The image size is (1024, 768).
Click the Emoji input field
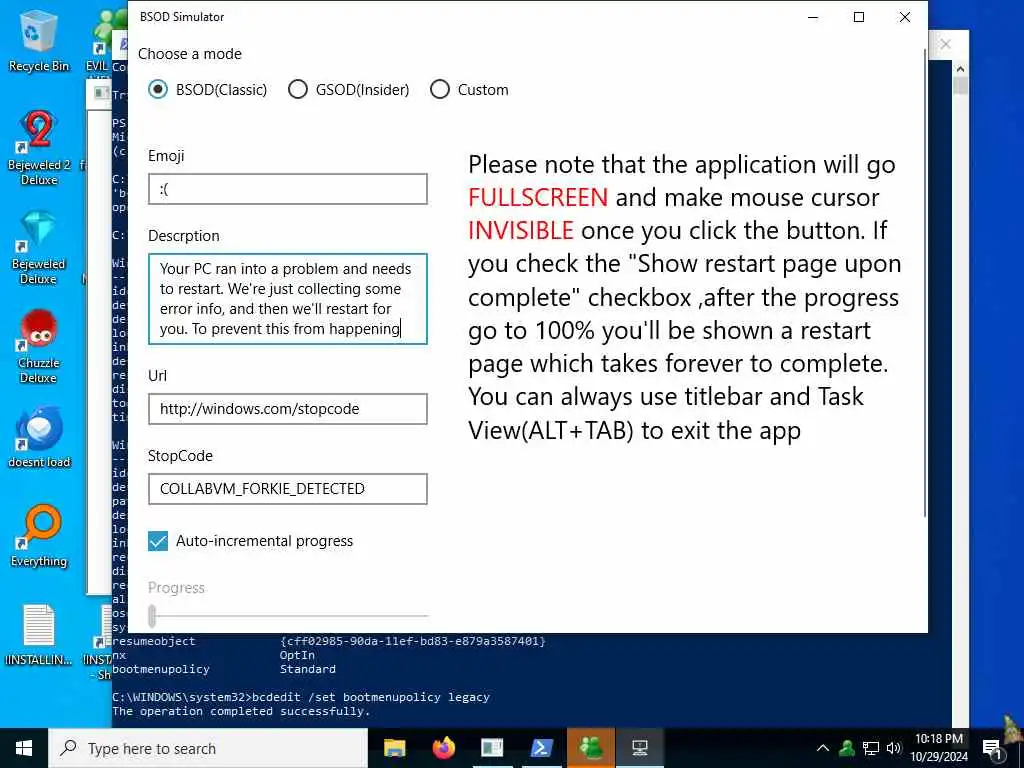(288, 189)
